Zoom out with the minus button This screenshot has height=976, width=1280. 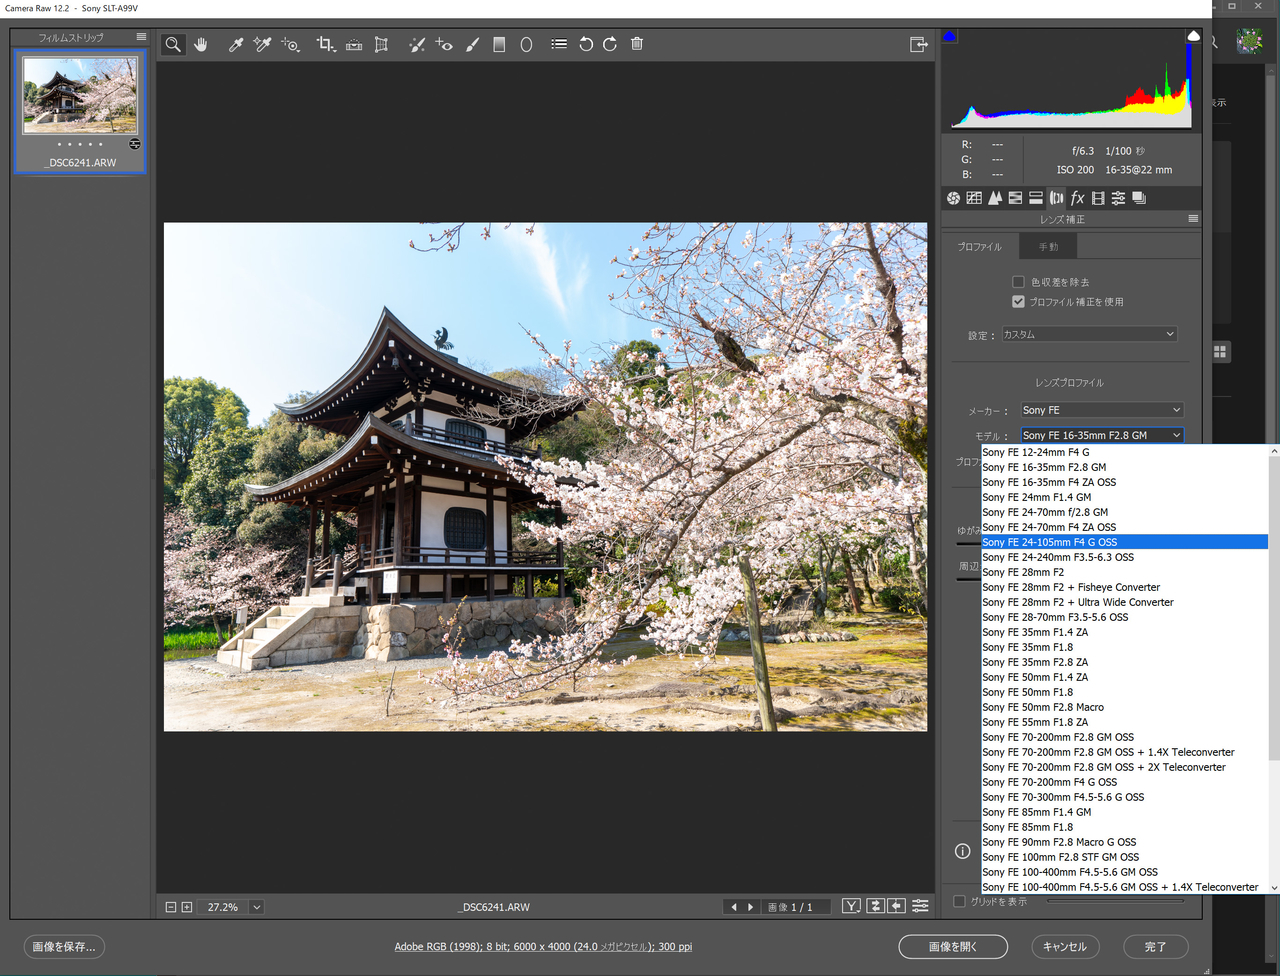[x=171, y=907]
